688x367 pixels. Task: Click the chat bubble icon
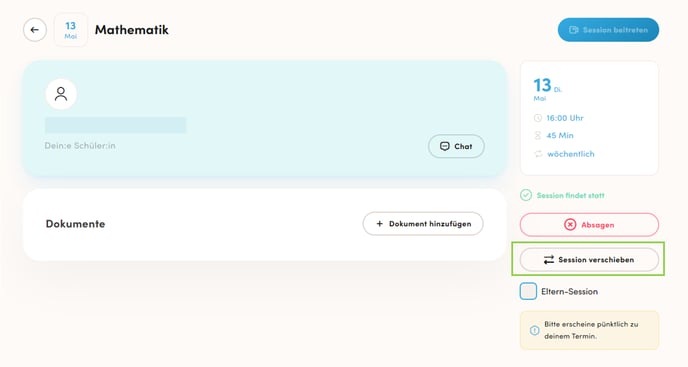click(x=444, y=146)
